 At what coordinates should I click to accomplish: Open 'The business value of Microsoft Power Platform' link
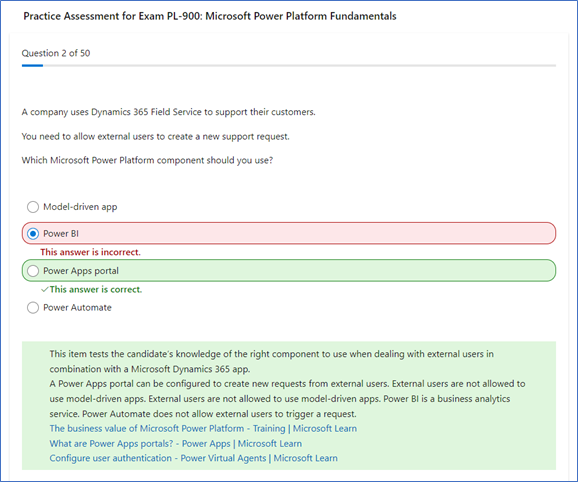203,429
